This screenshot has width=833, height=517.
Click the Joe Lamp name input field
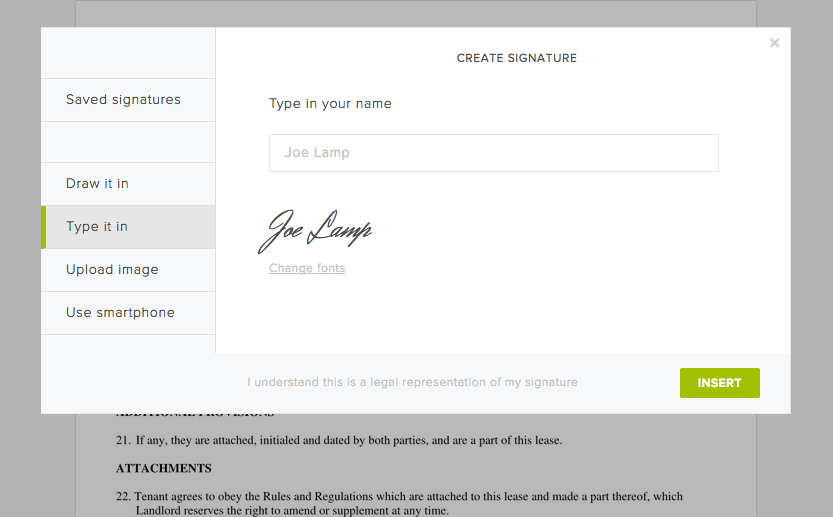click(x=494, y=153)
